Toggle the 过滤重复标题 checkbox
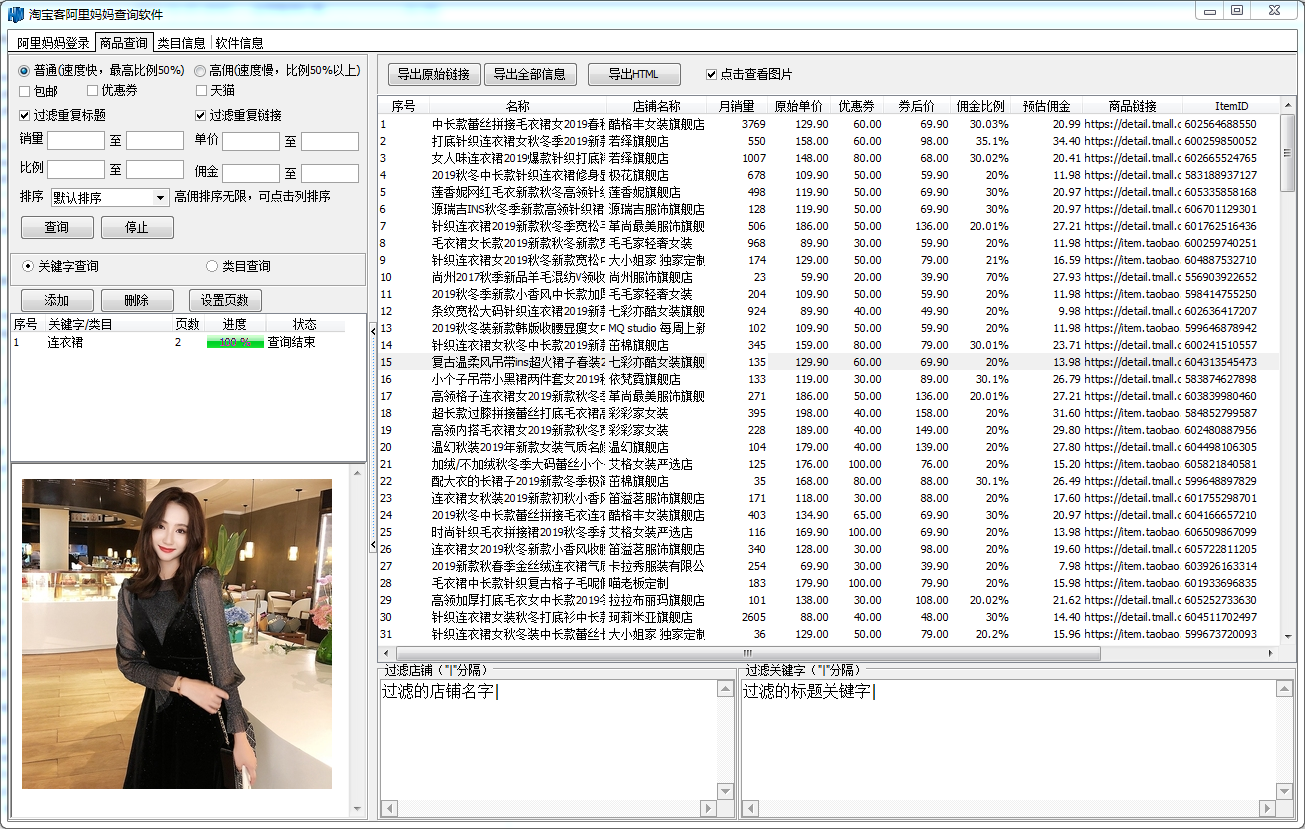1305x829 pixels. click(x=25, y=115)
